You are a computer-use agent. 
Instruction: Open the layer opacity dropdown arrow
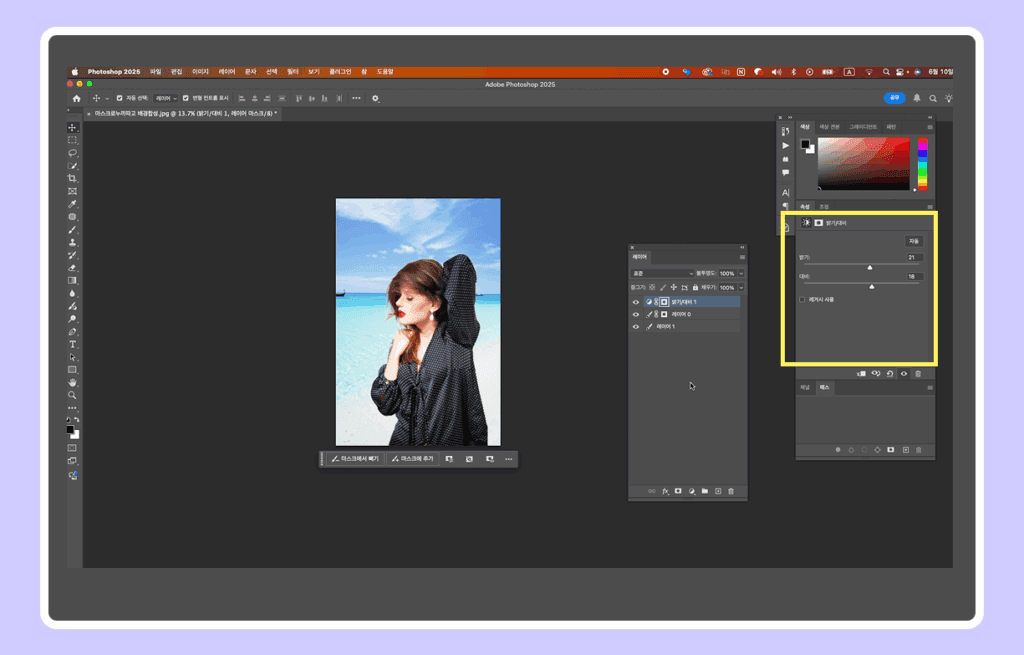click(x=741, y=274)
